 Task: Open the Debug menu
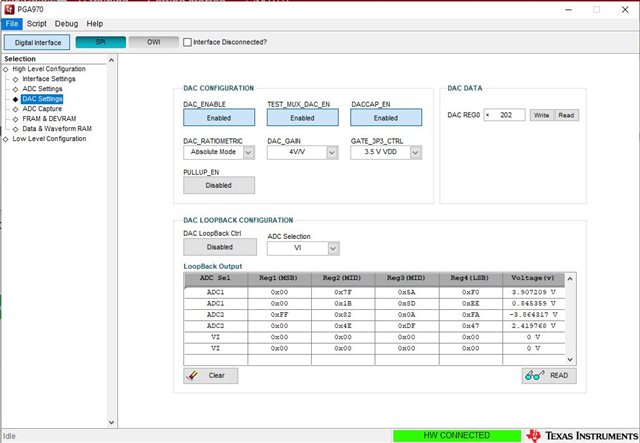[x=66, y=24]
